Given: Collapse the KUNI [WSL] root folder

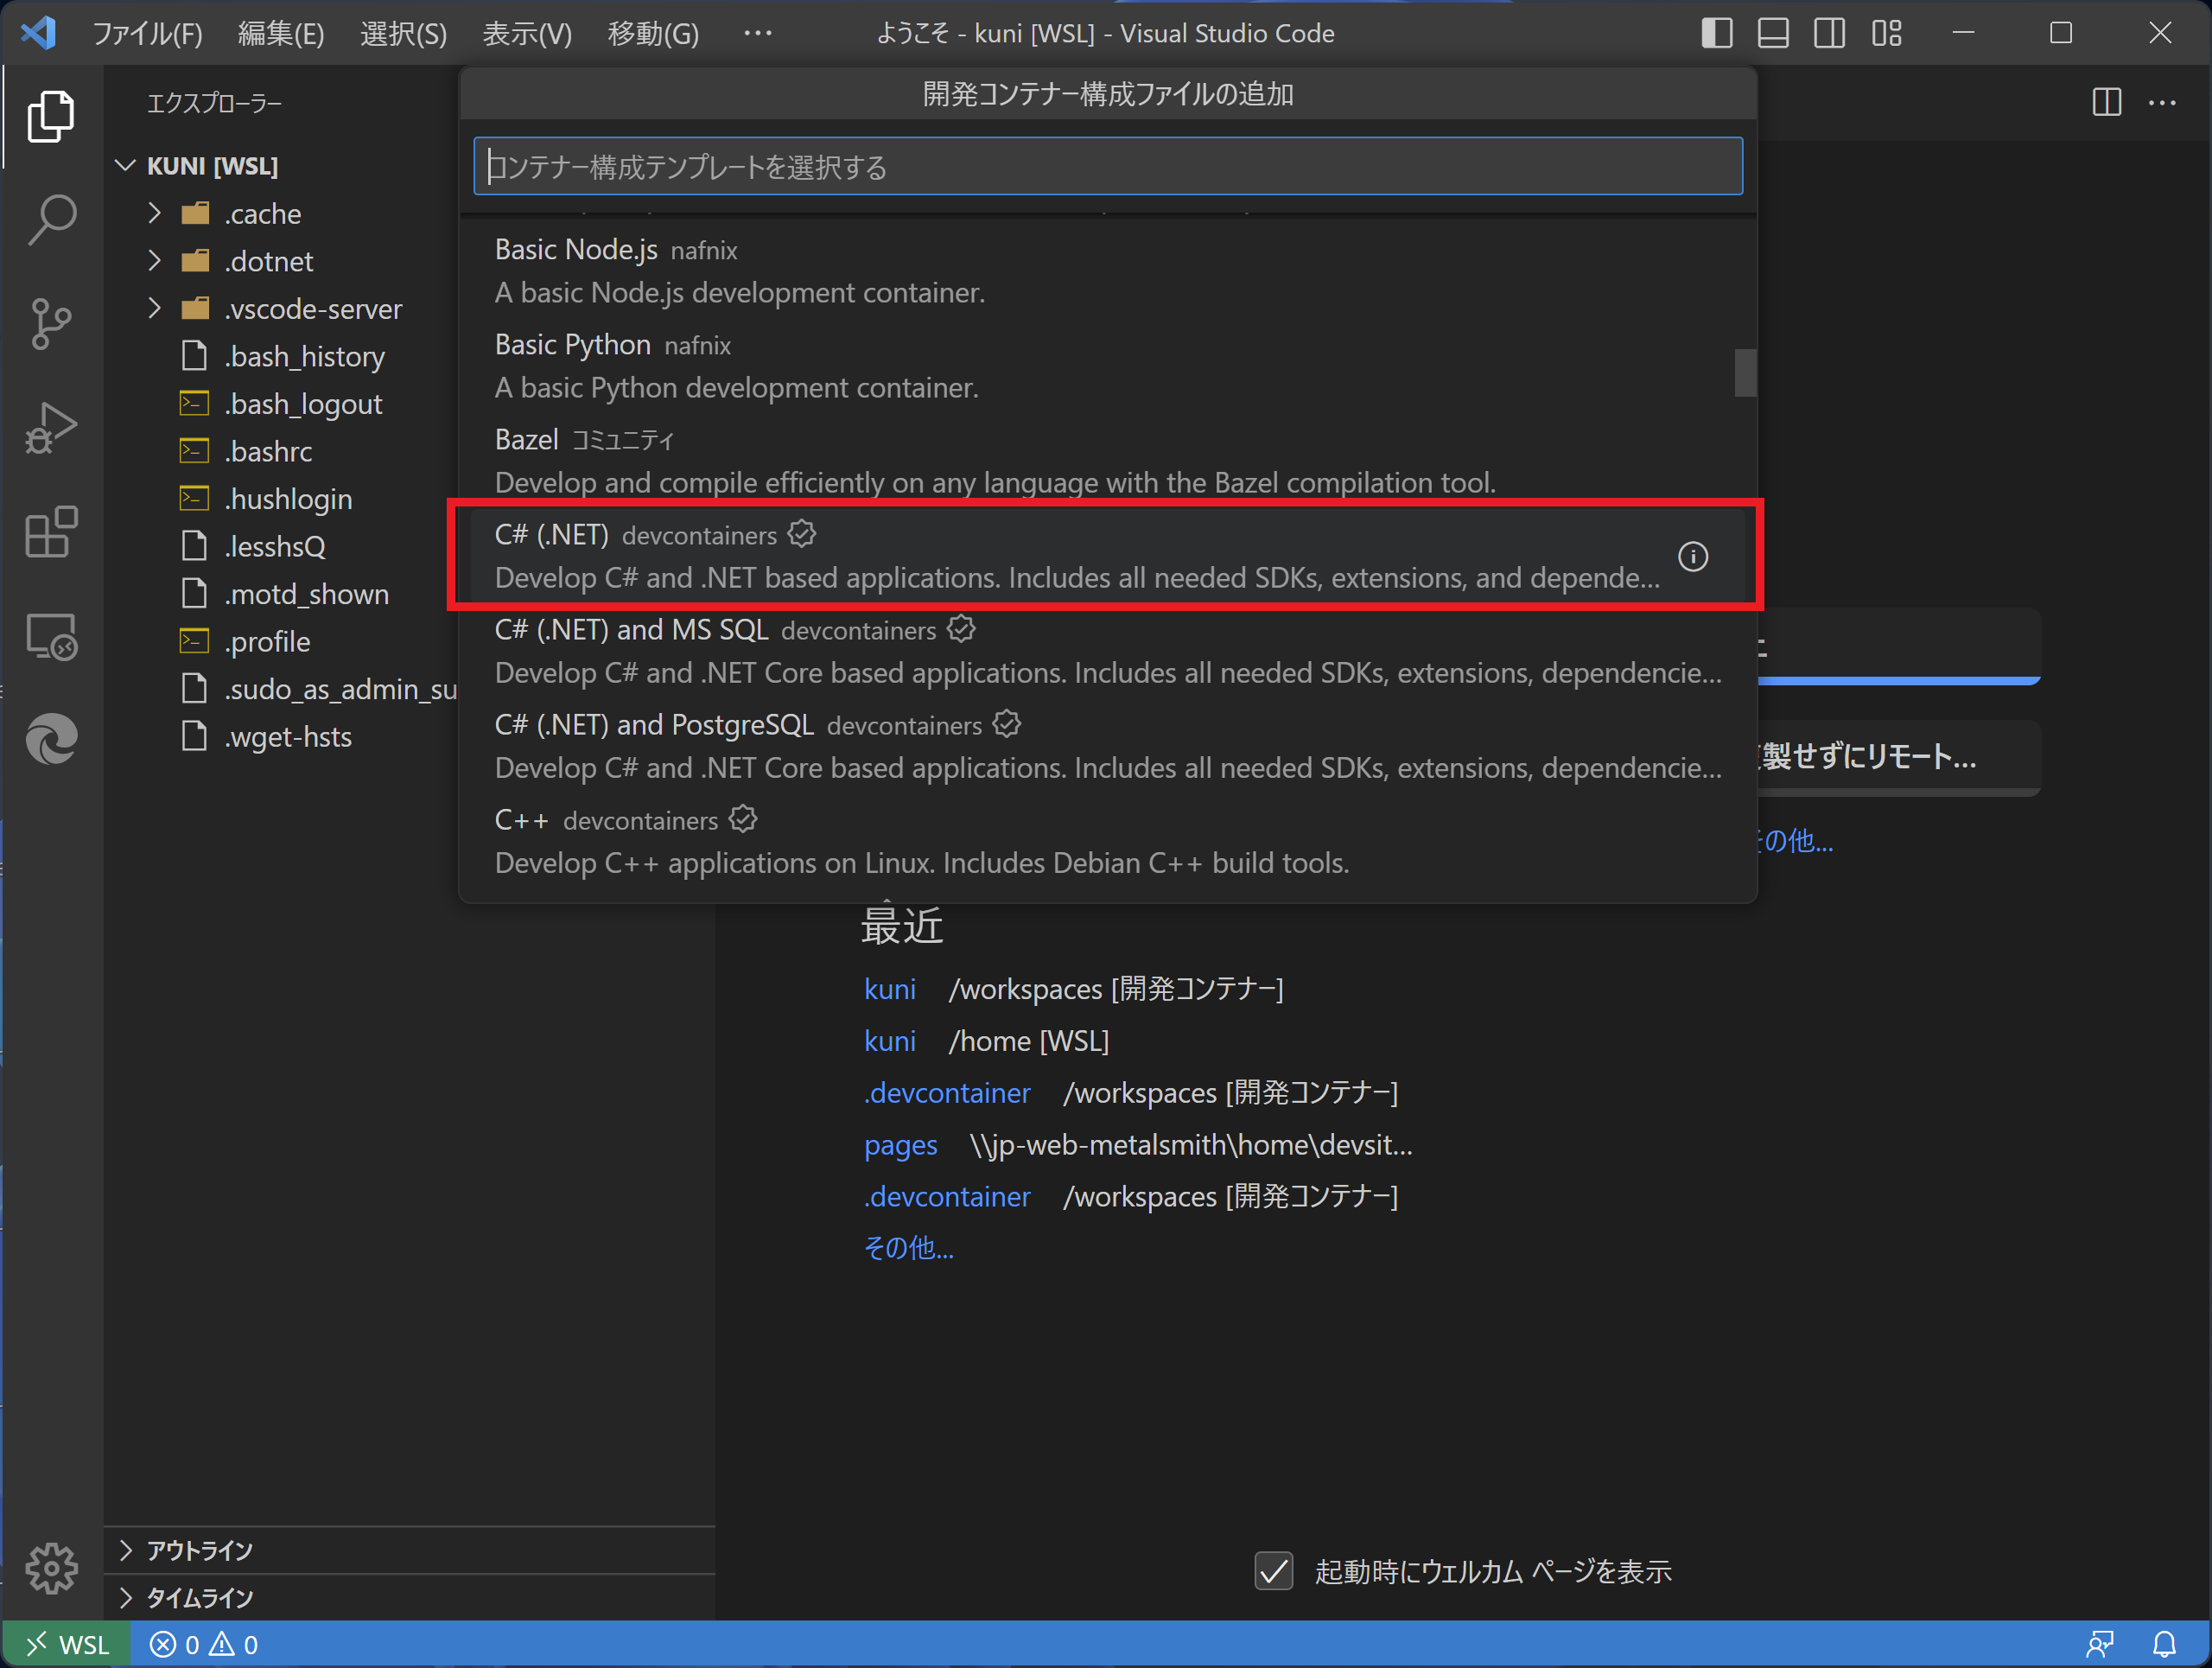Looking at the screenshot, I should [126, 165].
